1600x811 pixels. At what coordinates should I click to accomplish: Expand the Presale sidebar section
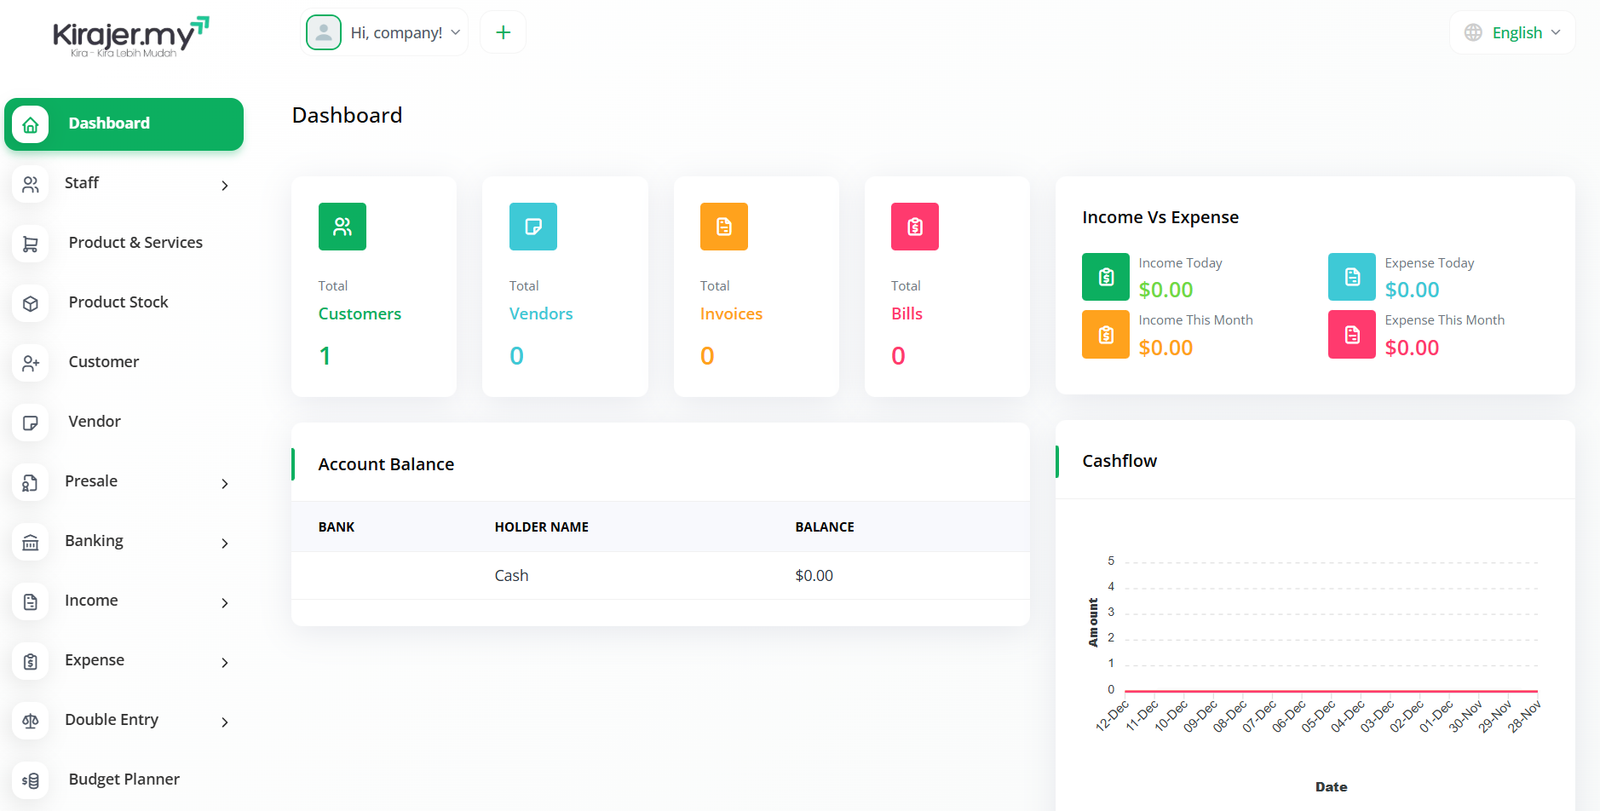[124, 482]
